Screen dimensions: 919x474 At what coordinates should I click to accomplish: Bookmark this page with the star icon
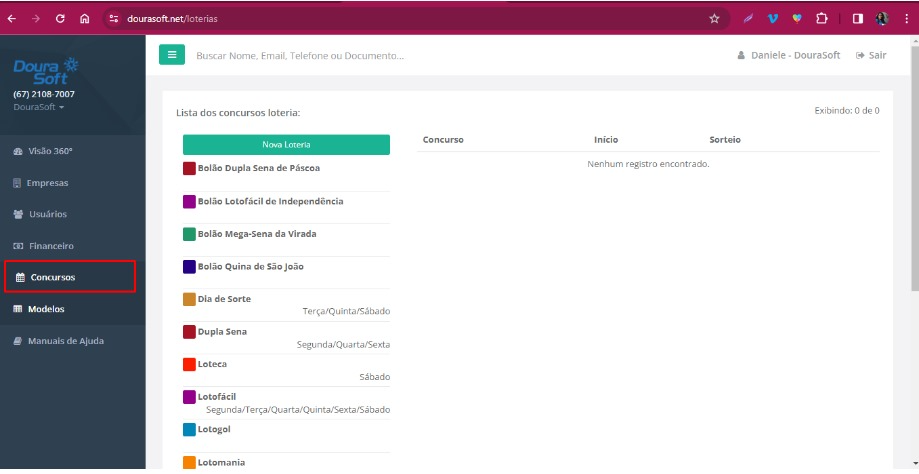tap(714, 18)
